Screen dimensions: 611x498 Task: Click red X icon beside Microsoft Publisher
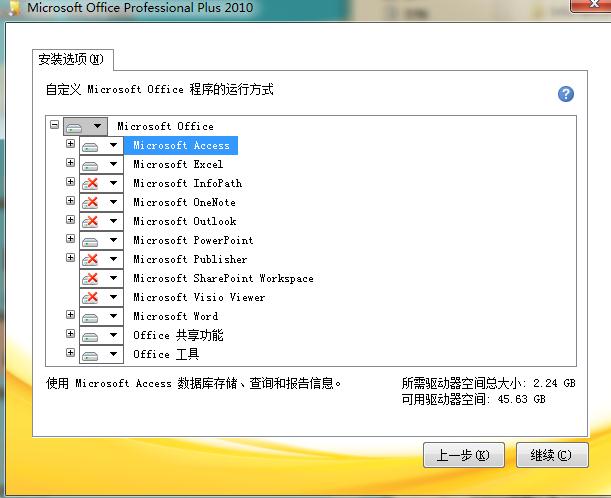pos(90,260)
